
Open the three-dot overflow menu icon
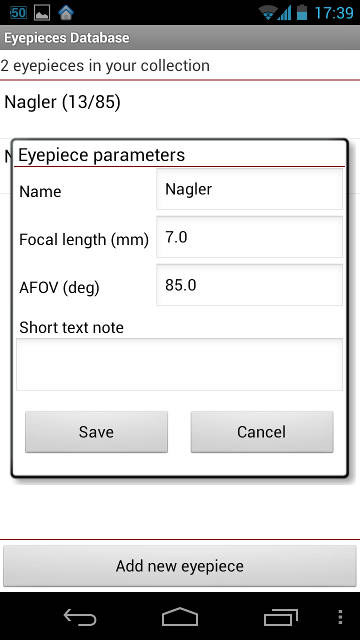click(341, 617)
